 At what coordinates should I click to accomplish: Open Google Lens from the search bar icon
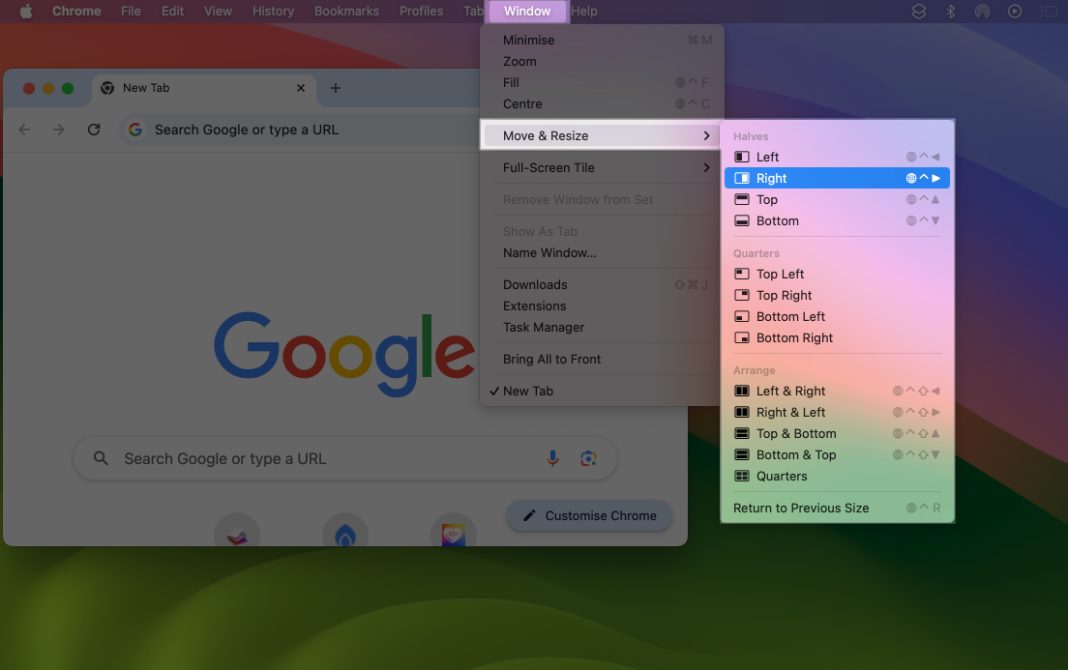589,458
